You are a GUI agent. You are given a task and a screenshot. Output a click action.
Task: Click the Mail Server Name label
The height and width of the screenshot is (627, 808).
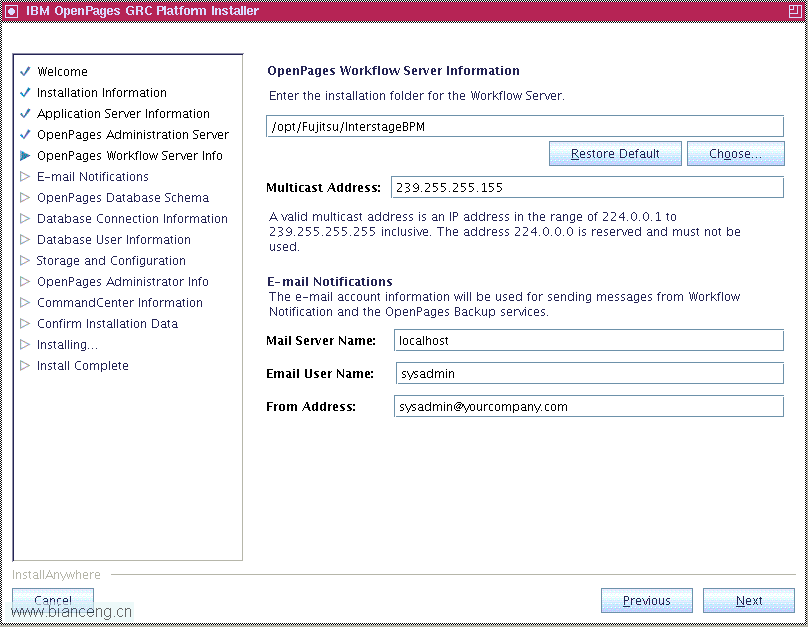321,341
